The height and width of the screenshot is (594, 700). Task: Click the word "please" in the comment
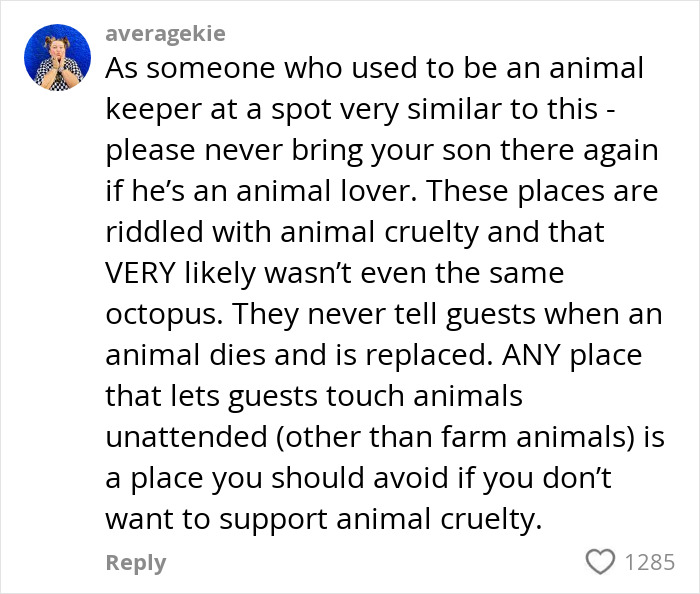coord(150,152)
